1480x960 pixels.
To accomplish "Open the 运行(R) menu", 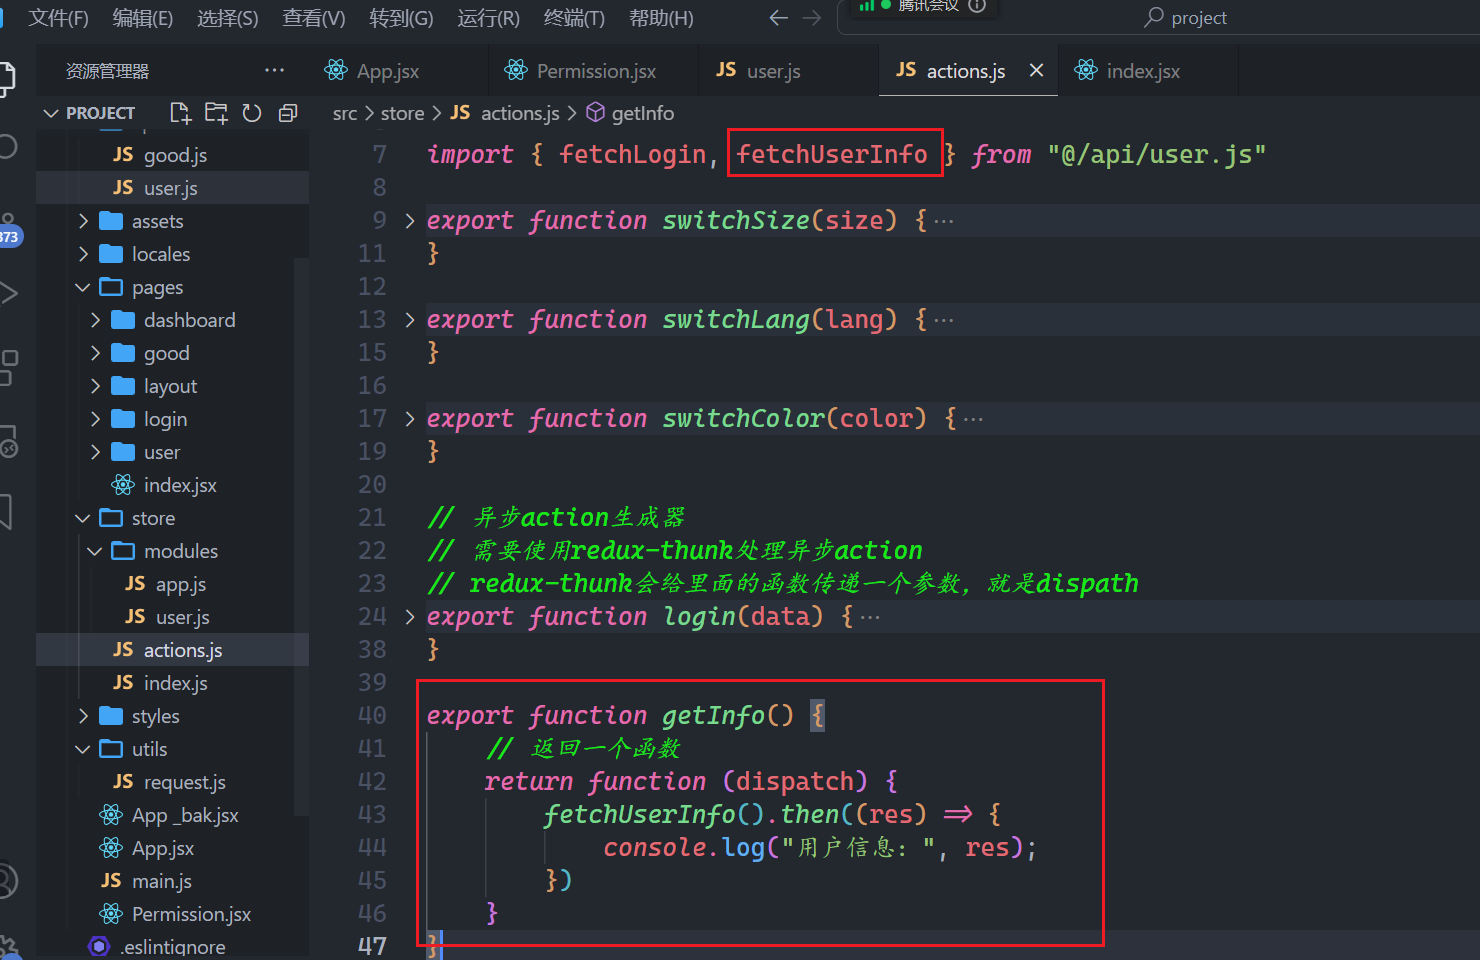I will [x=489, y=18].
